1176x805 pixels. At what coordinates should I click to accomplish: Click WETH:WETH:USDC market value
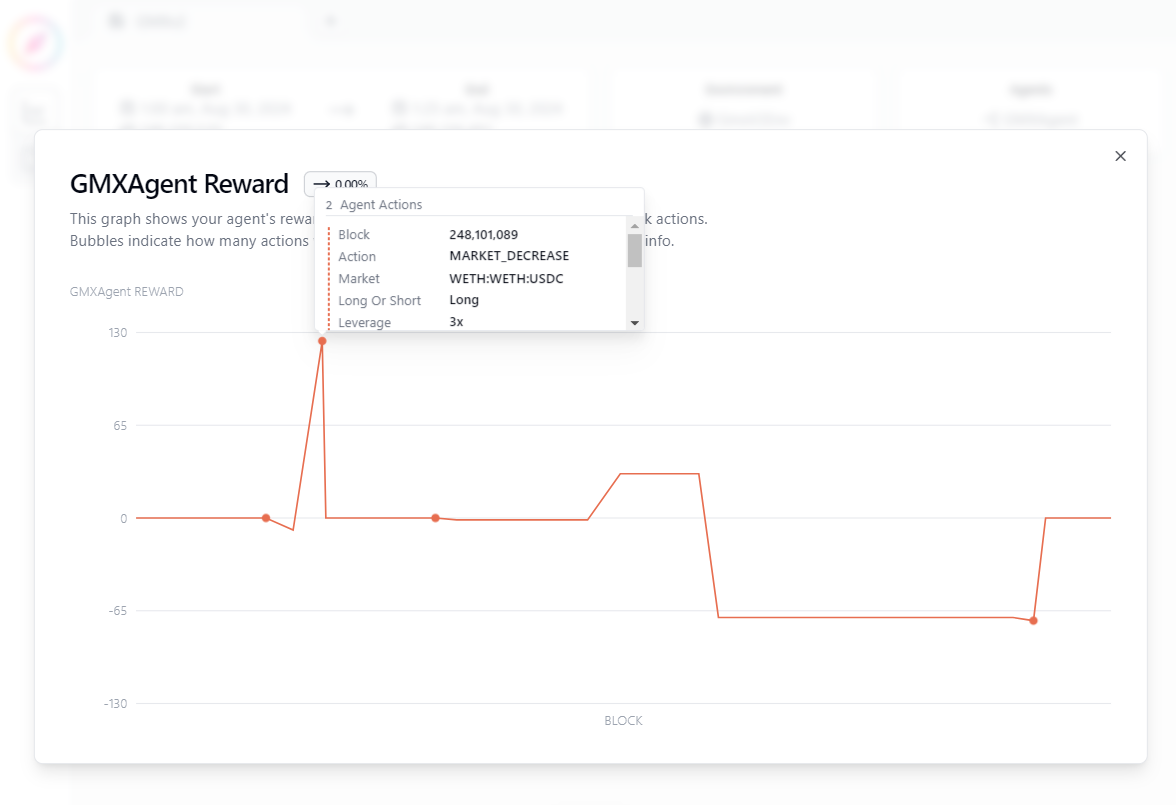click(x=506, y=278)
